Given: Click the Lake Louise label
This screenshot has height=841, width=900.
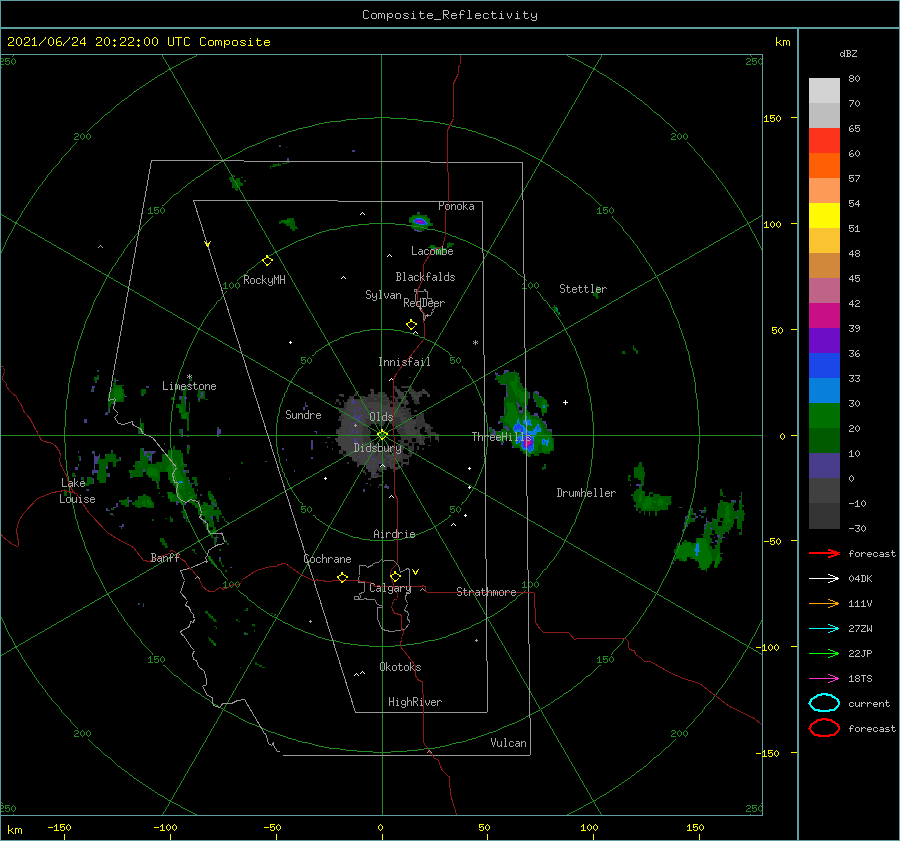Looking at the screenshot, I should [77, 491].
